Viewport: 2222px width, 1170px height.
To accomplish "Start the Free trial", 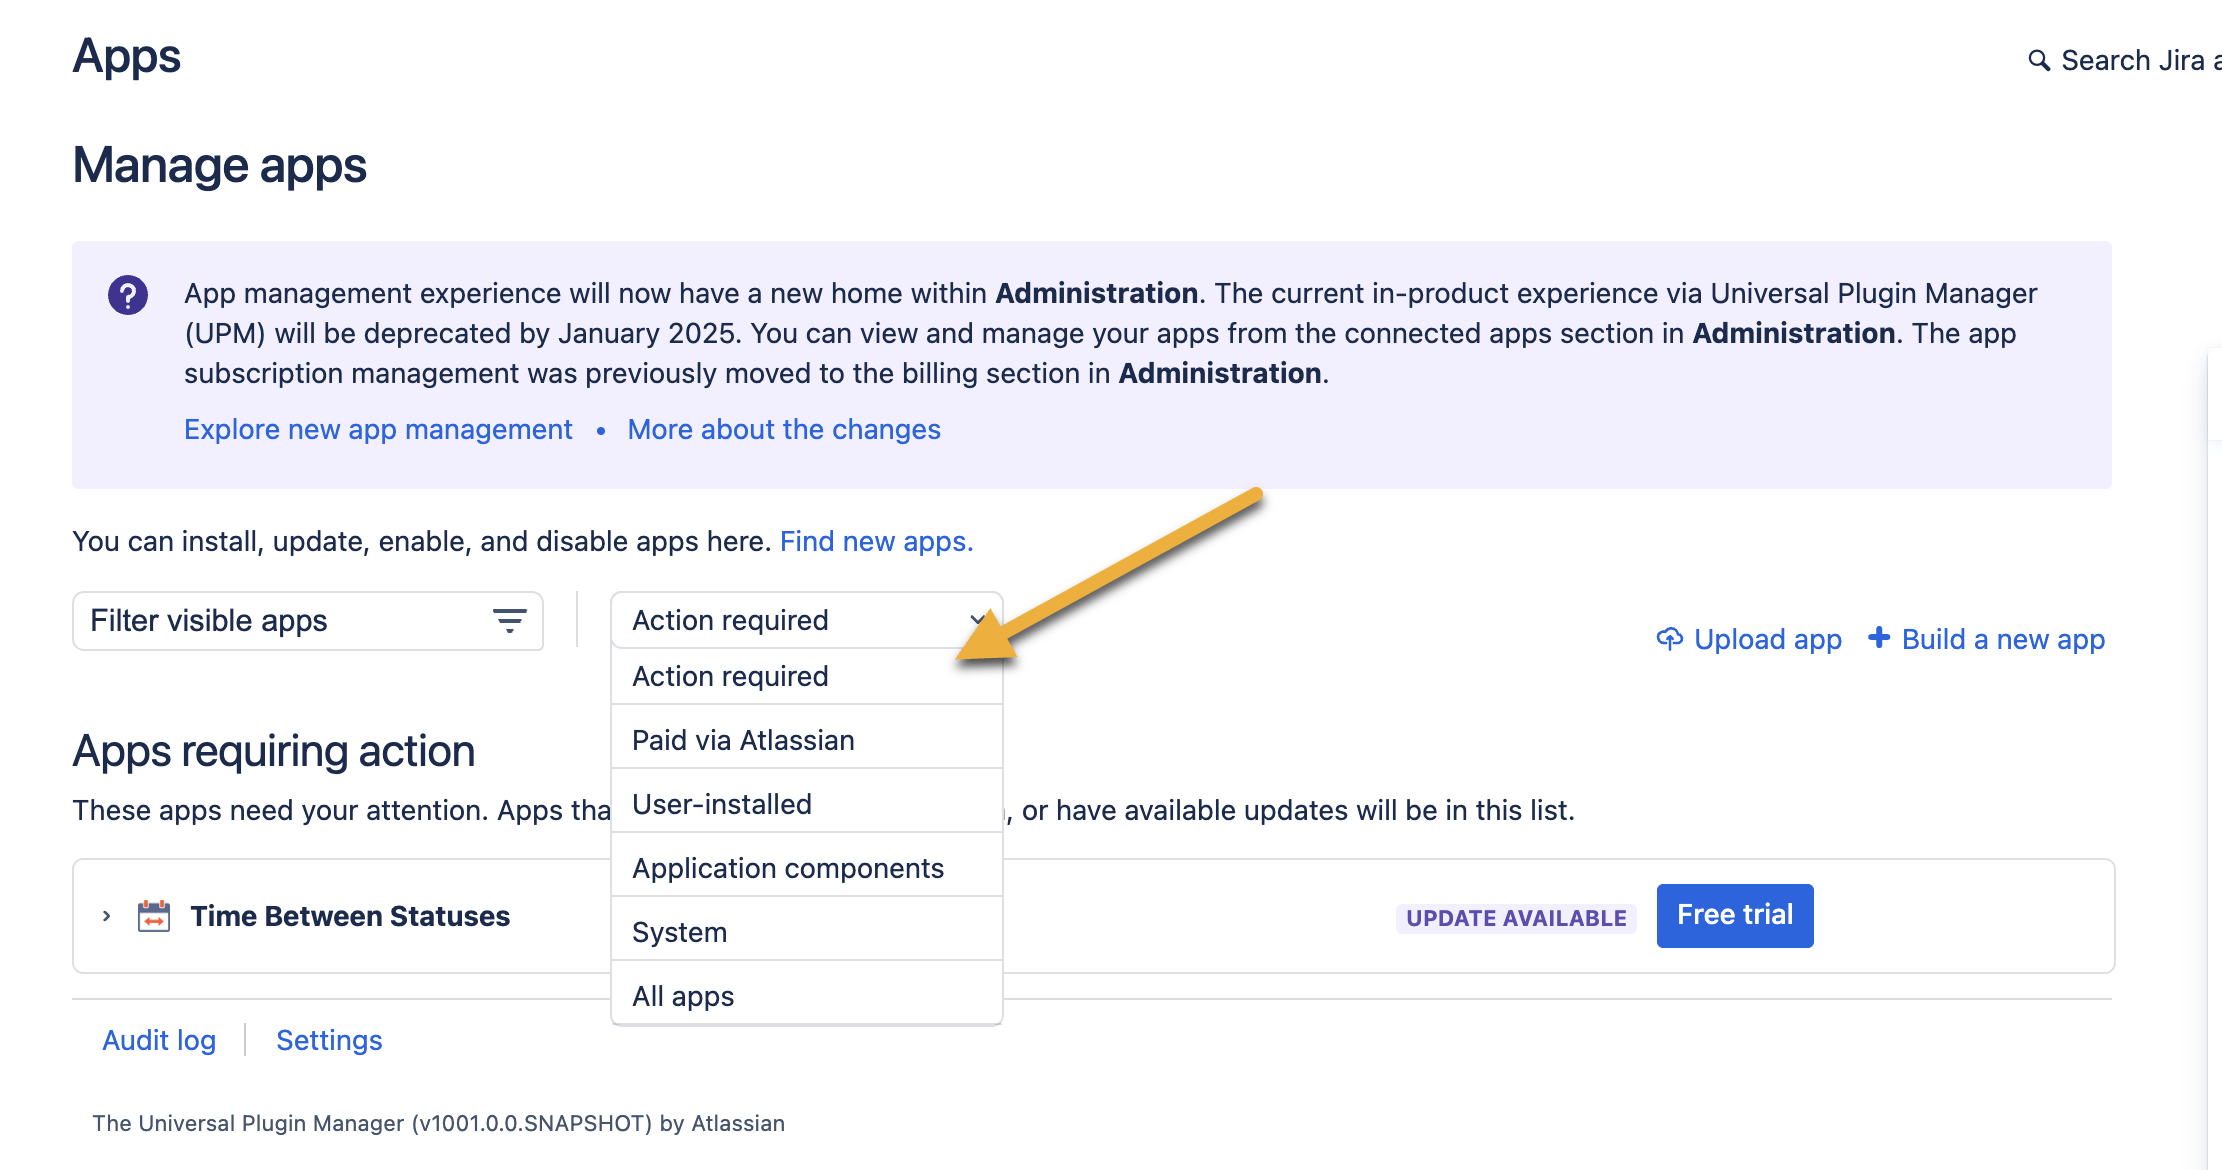I will pos(1734,916).
